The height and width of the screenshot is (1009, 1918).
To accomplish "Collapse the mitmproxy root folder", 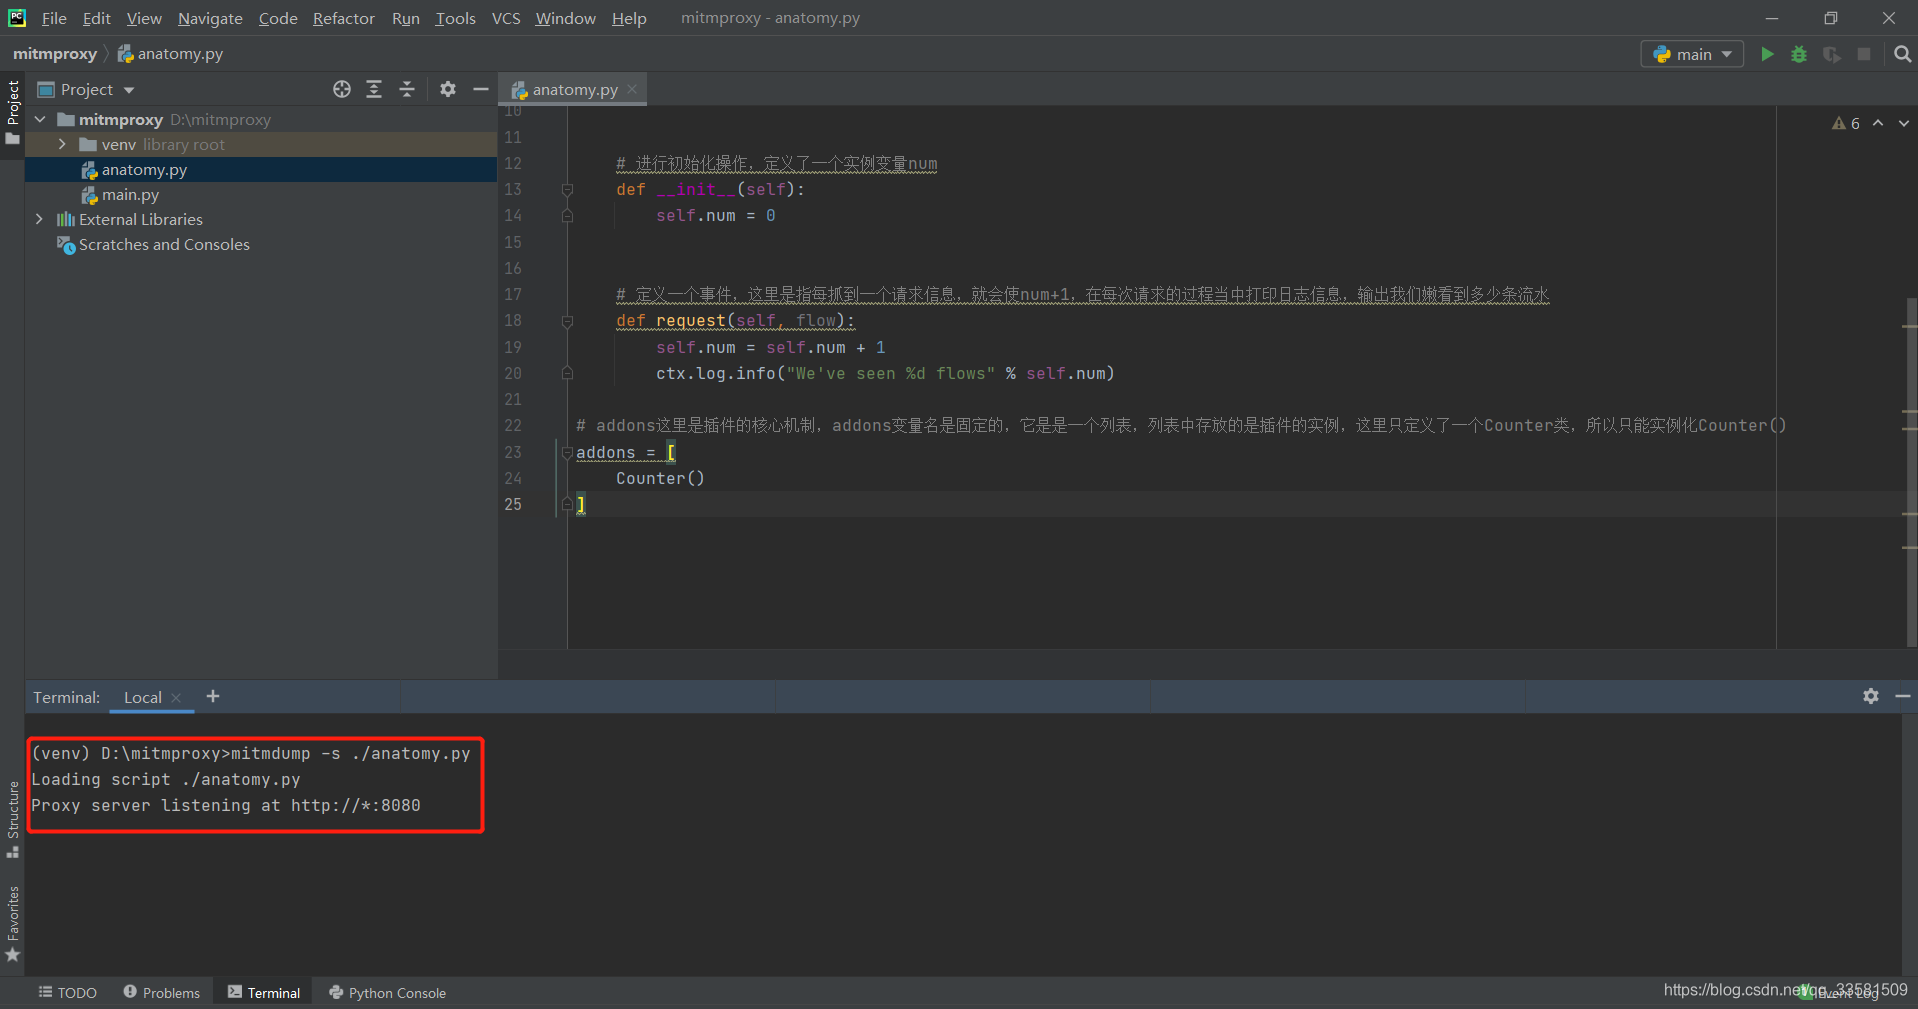I will pyautogui.click(x=40, y=119).
